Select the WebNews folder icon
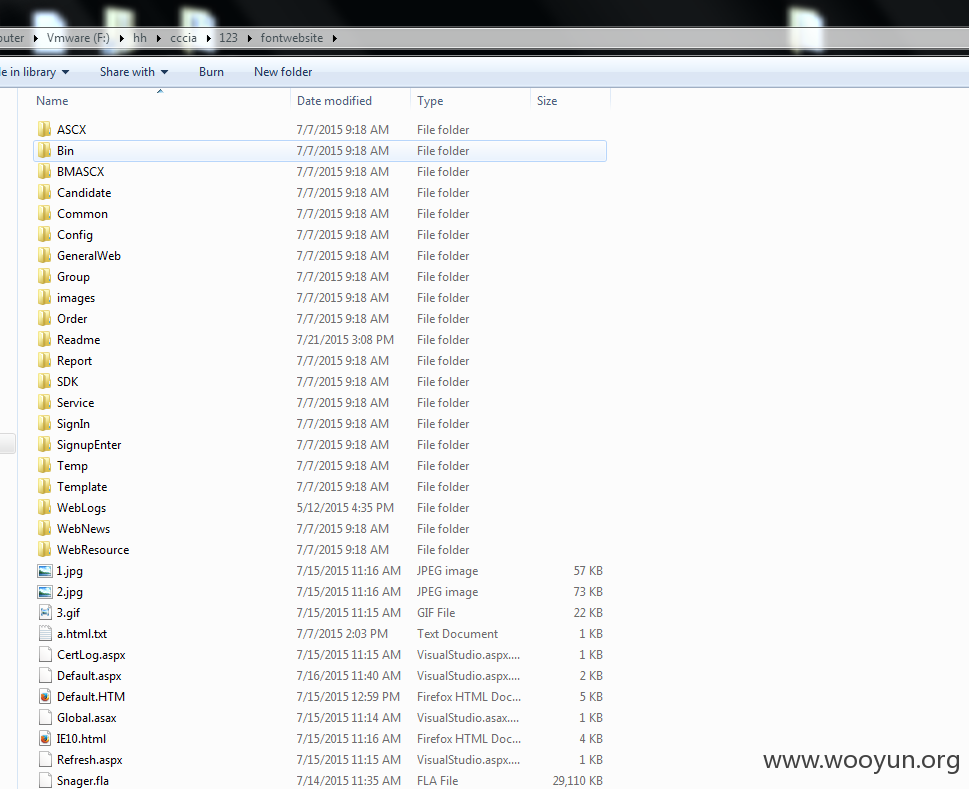Screen dimensions: 969x789 44,528
